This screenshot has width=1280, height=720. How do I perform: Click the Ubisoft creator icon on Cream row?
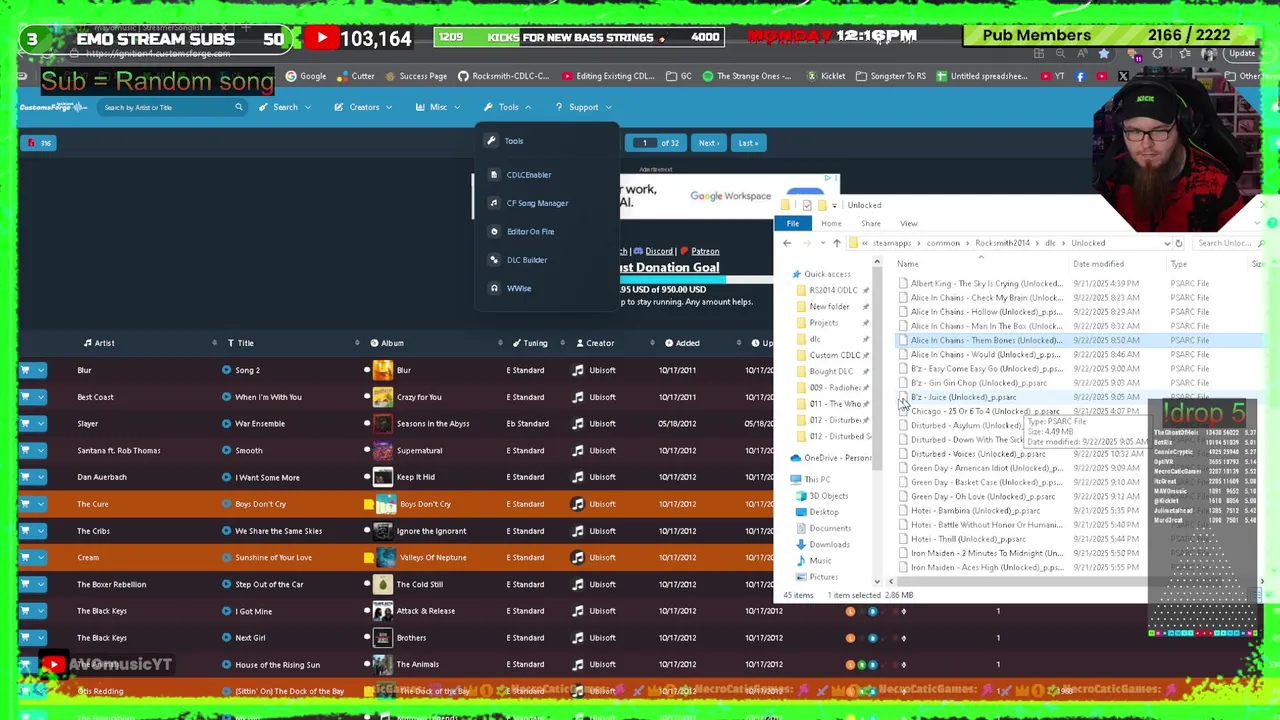(x=577, y=557)
